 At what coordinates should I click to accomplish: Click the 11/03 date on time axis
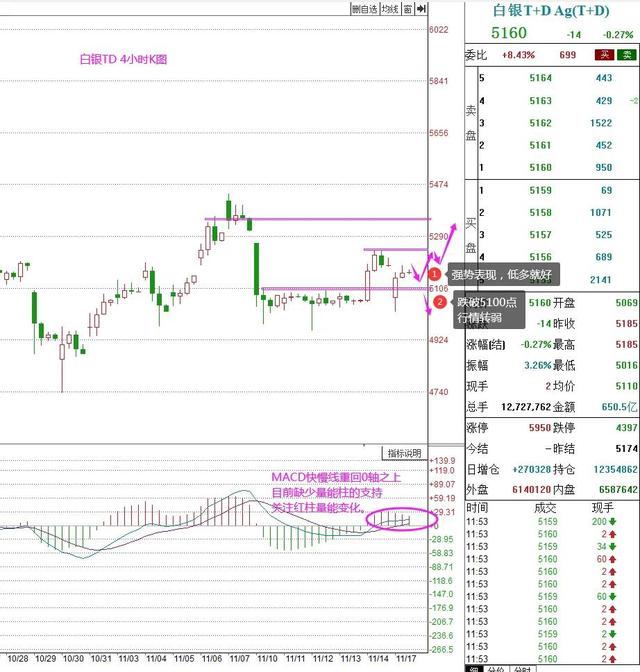pos(129,659)
